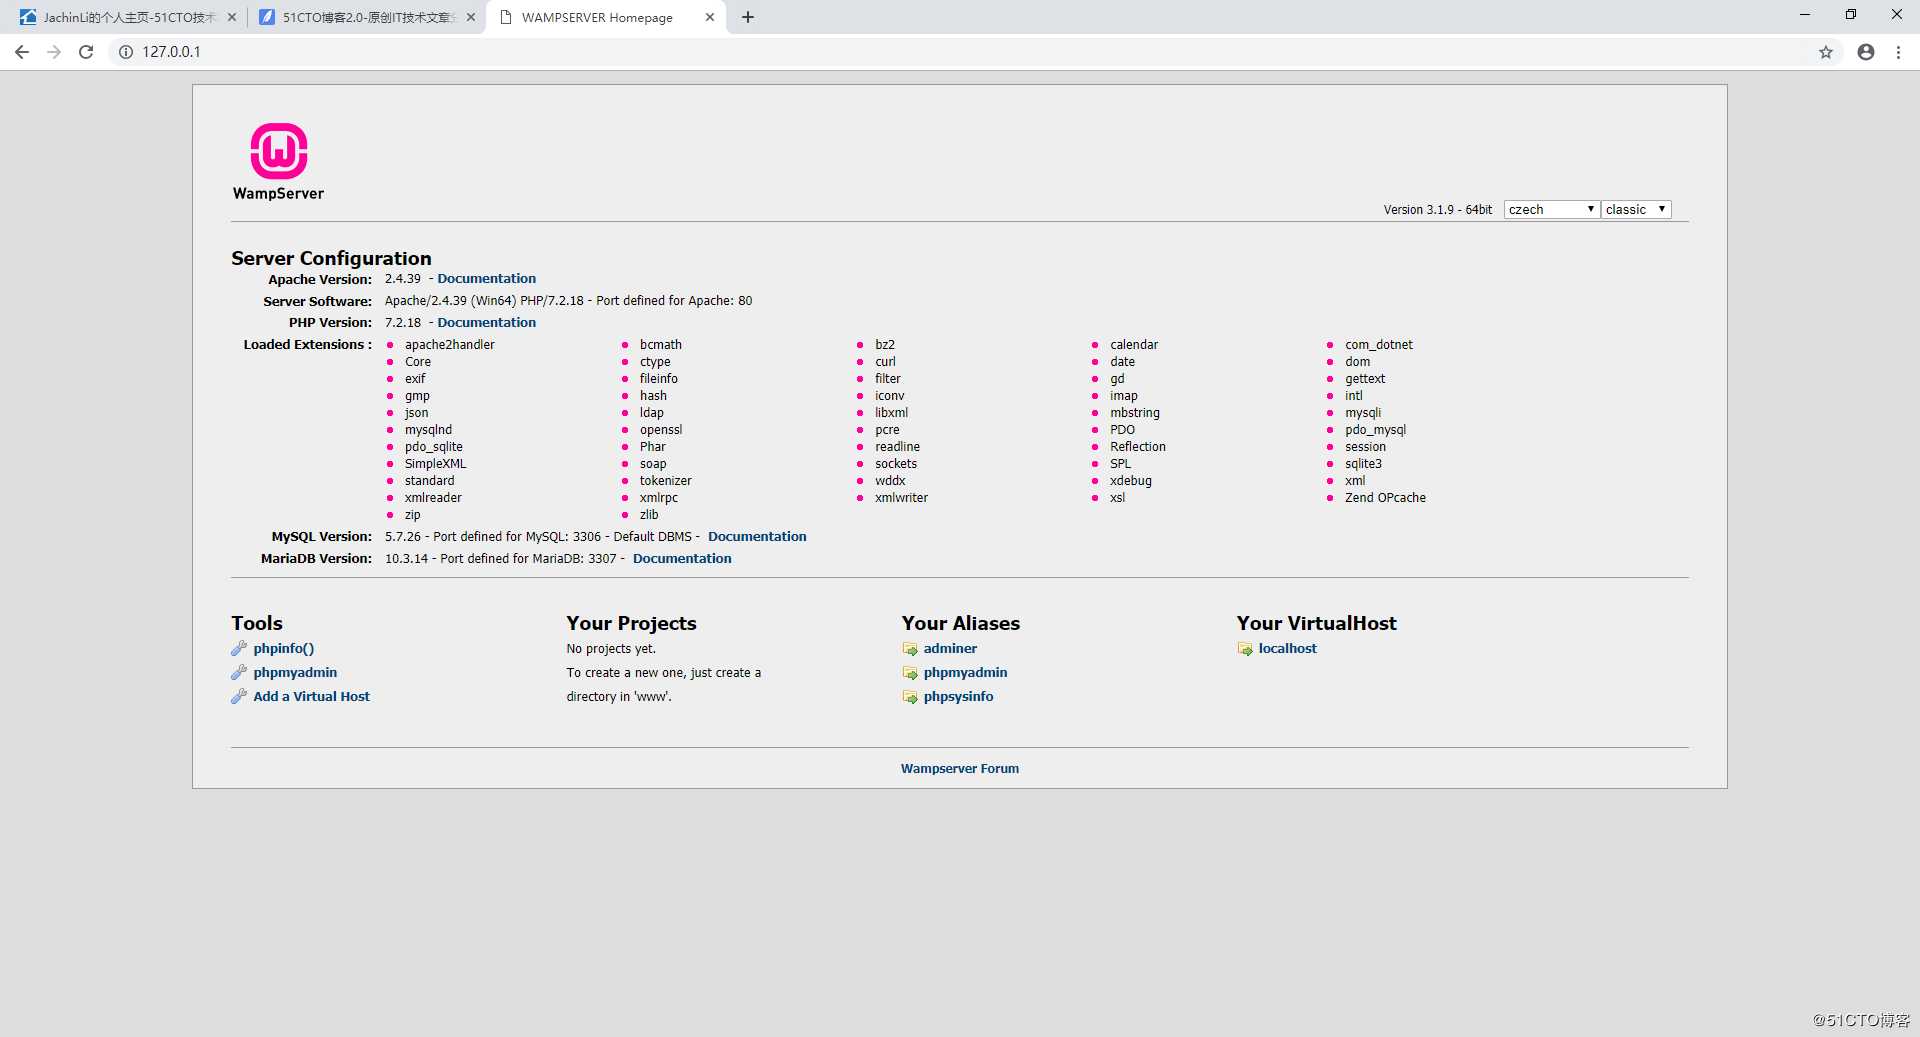Click folder icon next to phpsysinfo alias
This screenshot has height=1037, width=1920.
click(910, 697)
